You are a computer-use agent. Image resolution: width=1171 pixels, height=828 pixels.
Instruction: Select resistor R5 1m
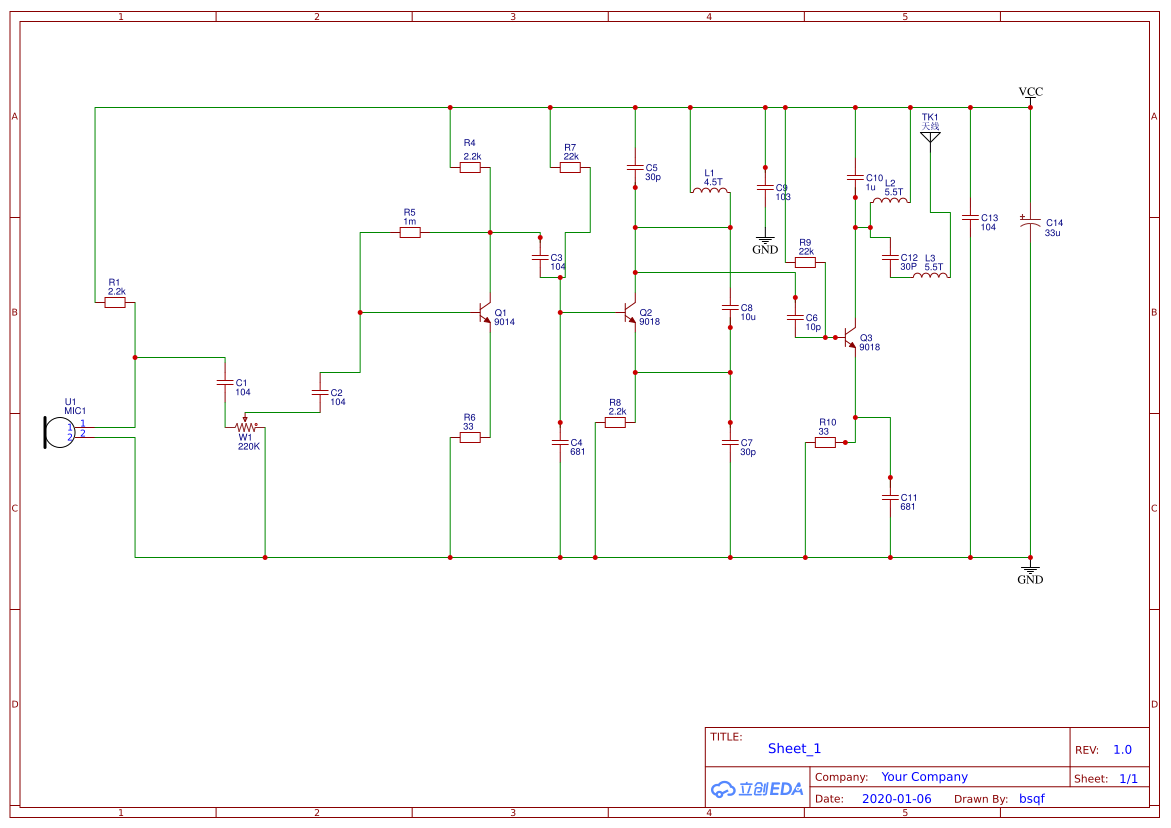410,232
